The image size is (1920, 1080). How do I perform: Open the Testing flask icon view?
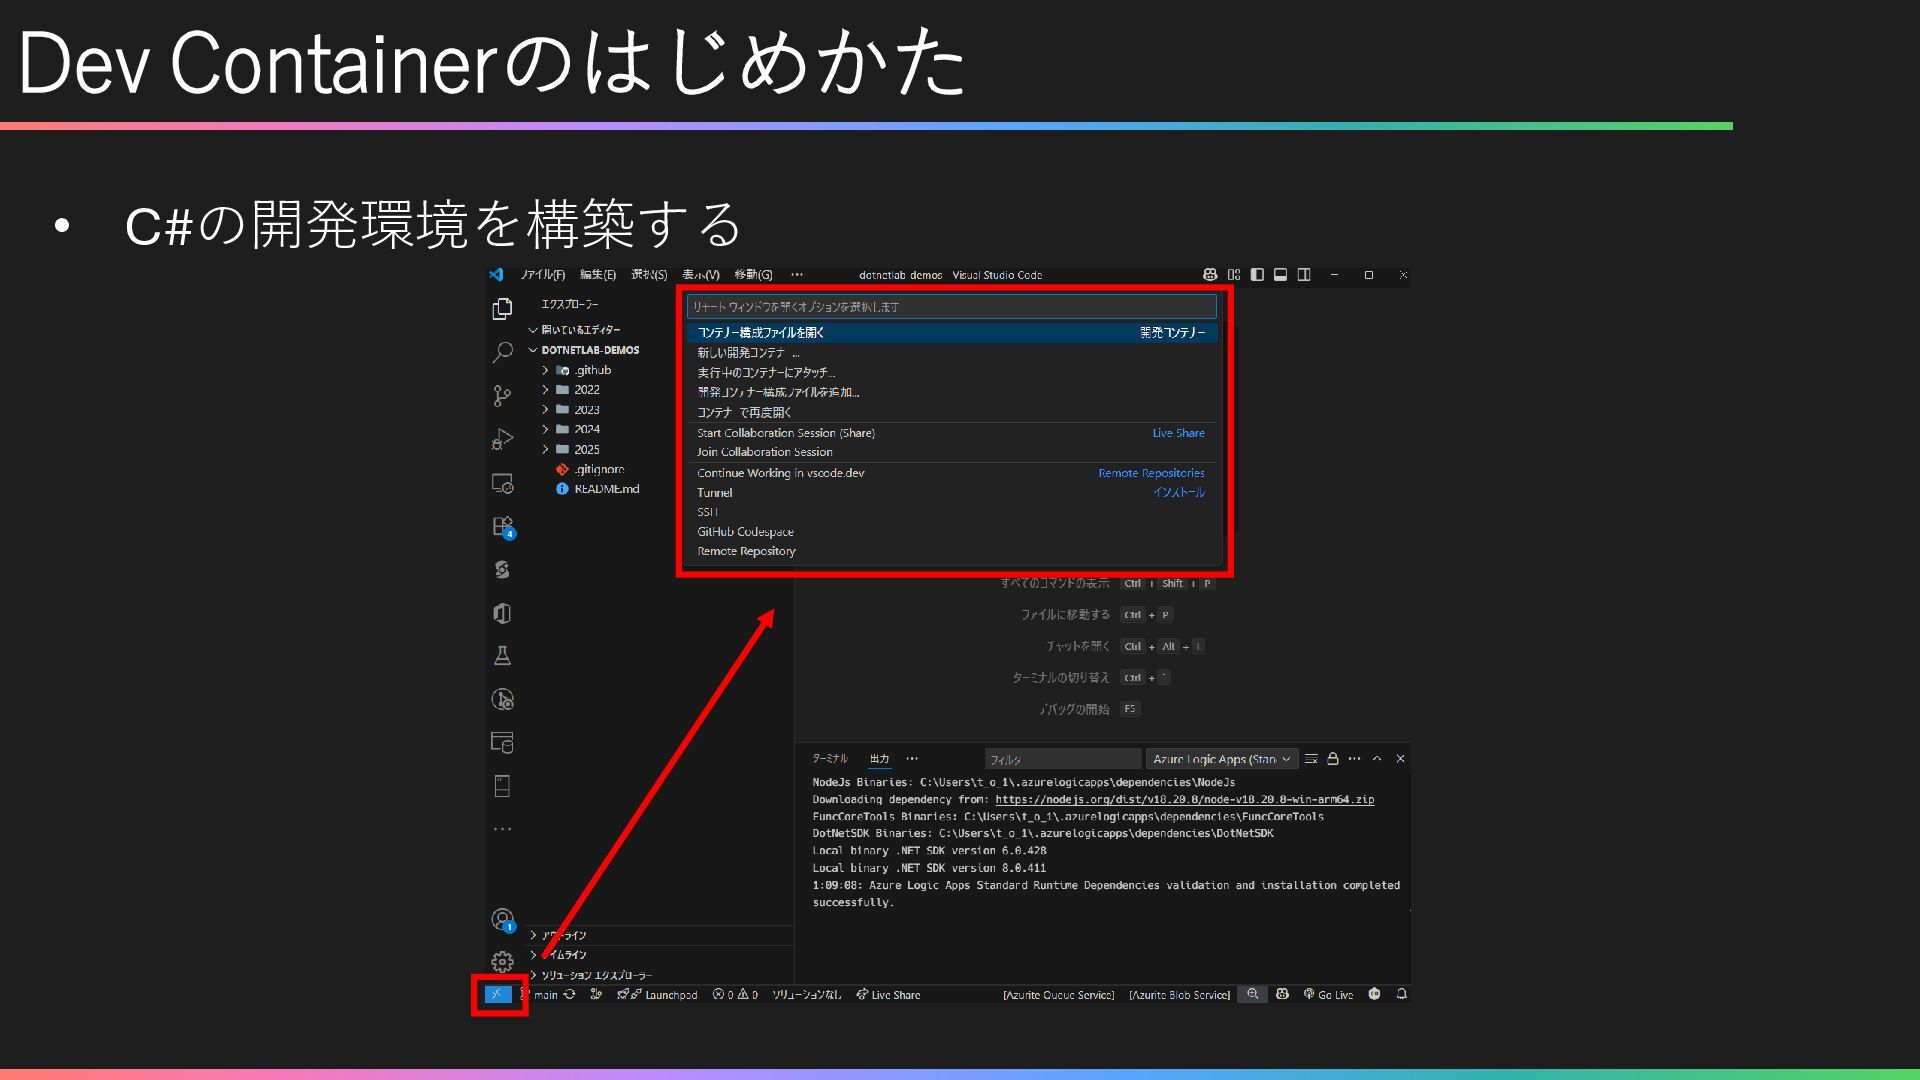(502, 656)
